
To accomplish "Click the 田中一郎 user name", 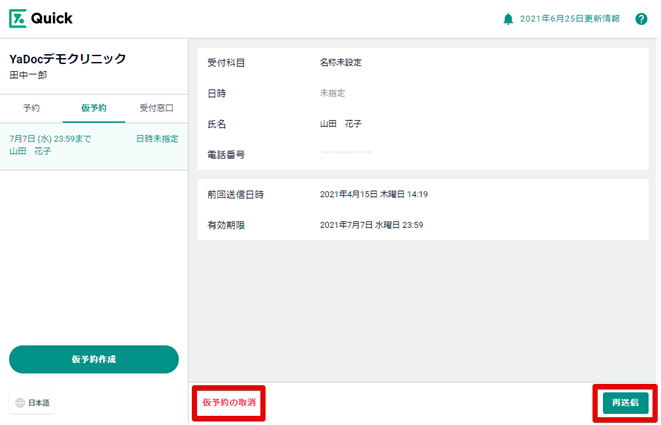I will [29, 75].
